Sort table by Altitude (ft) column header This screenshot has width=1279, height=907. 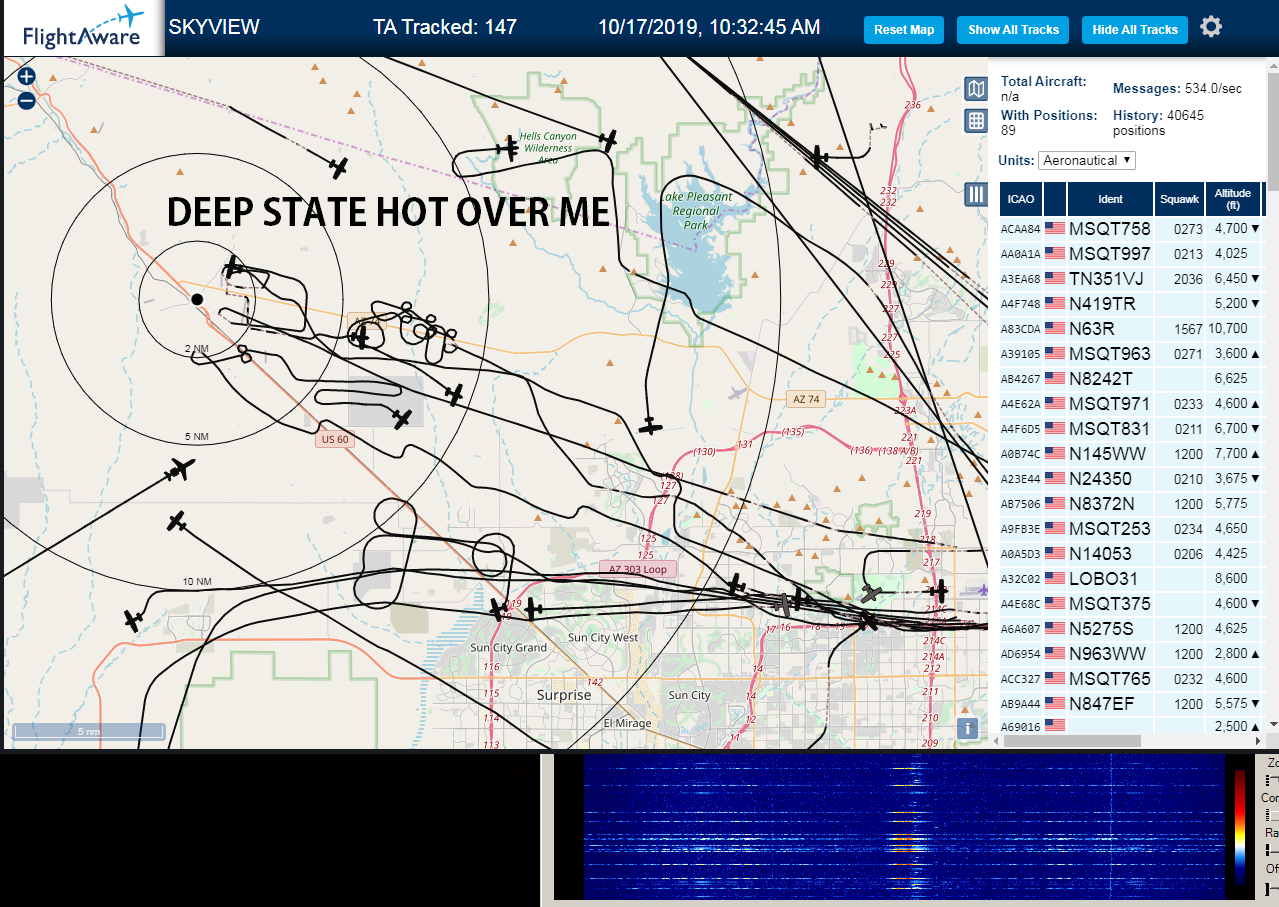[x=1233, y=199]
